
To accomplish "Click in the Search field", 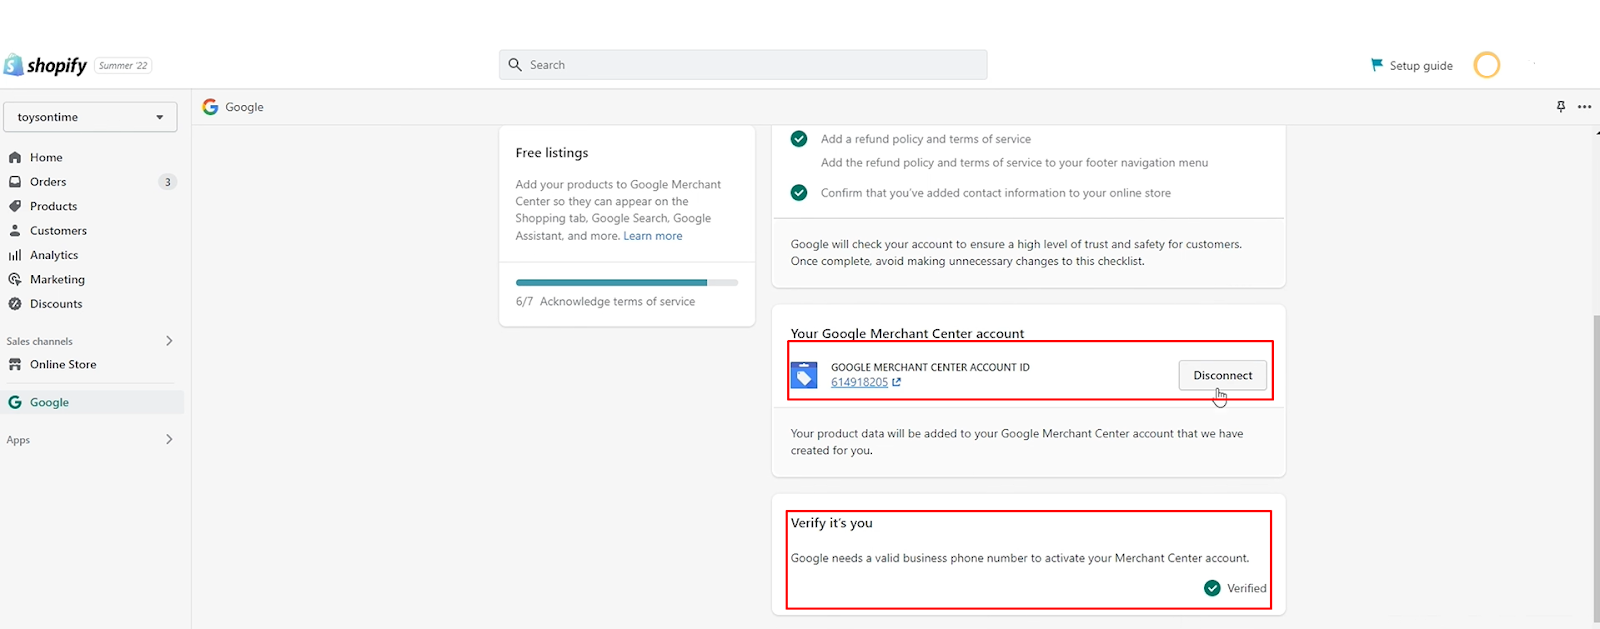I will [743, 65].
